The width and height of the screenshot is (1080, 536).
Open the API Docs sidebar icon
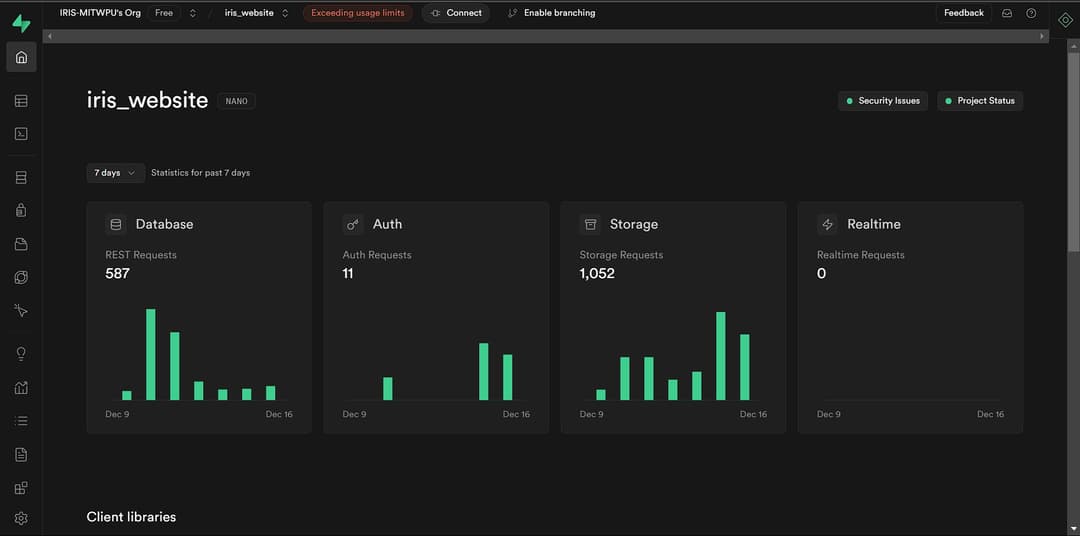pos(21,454)
